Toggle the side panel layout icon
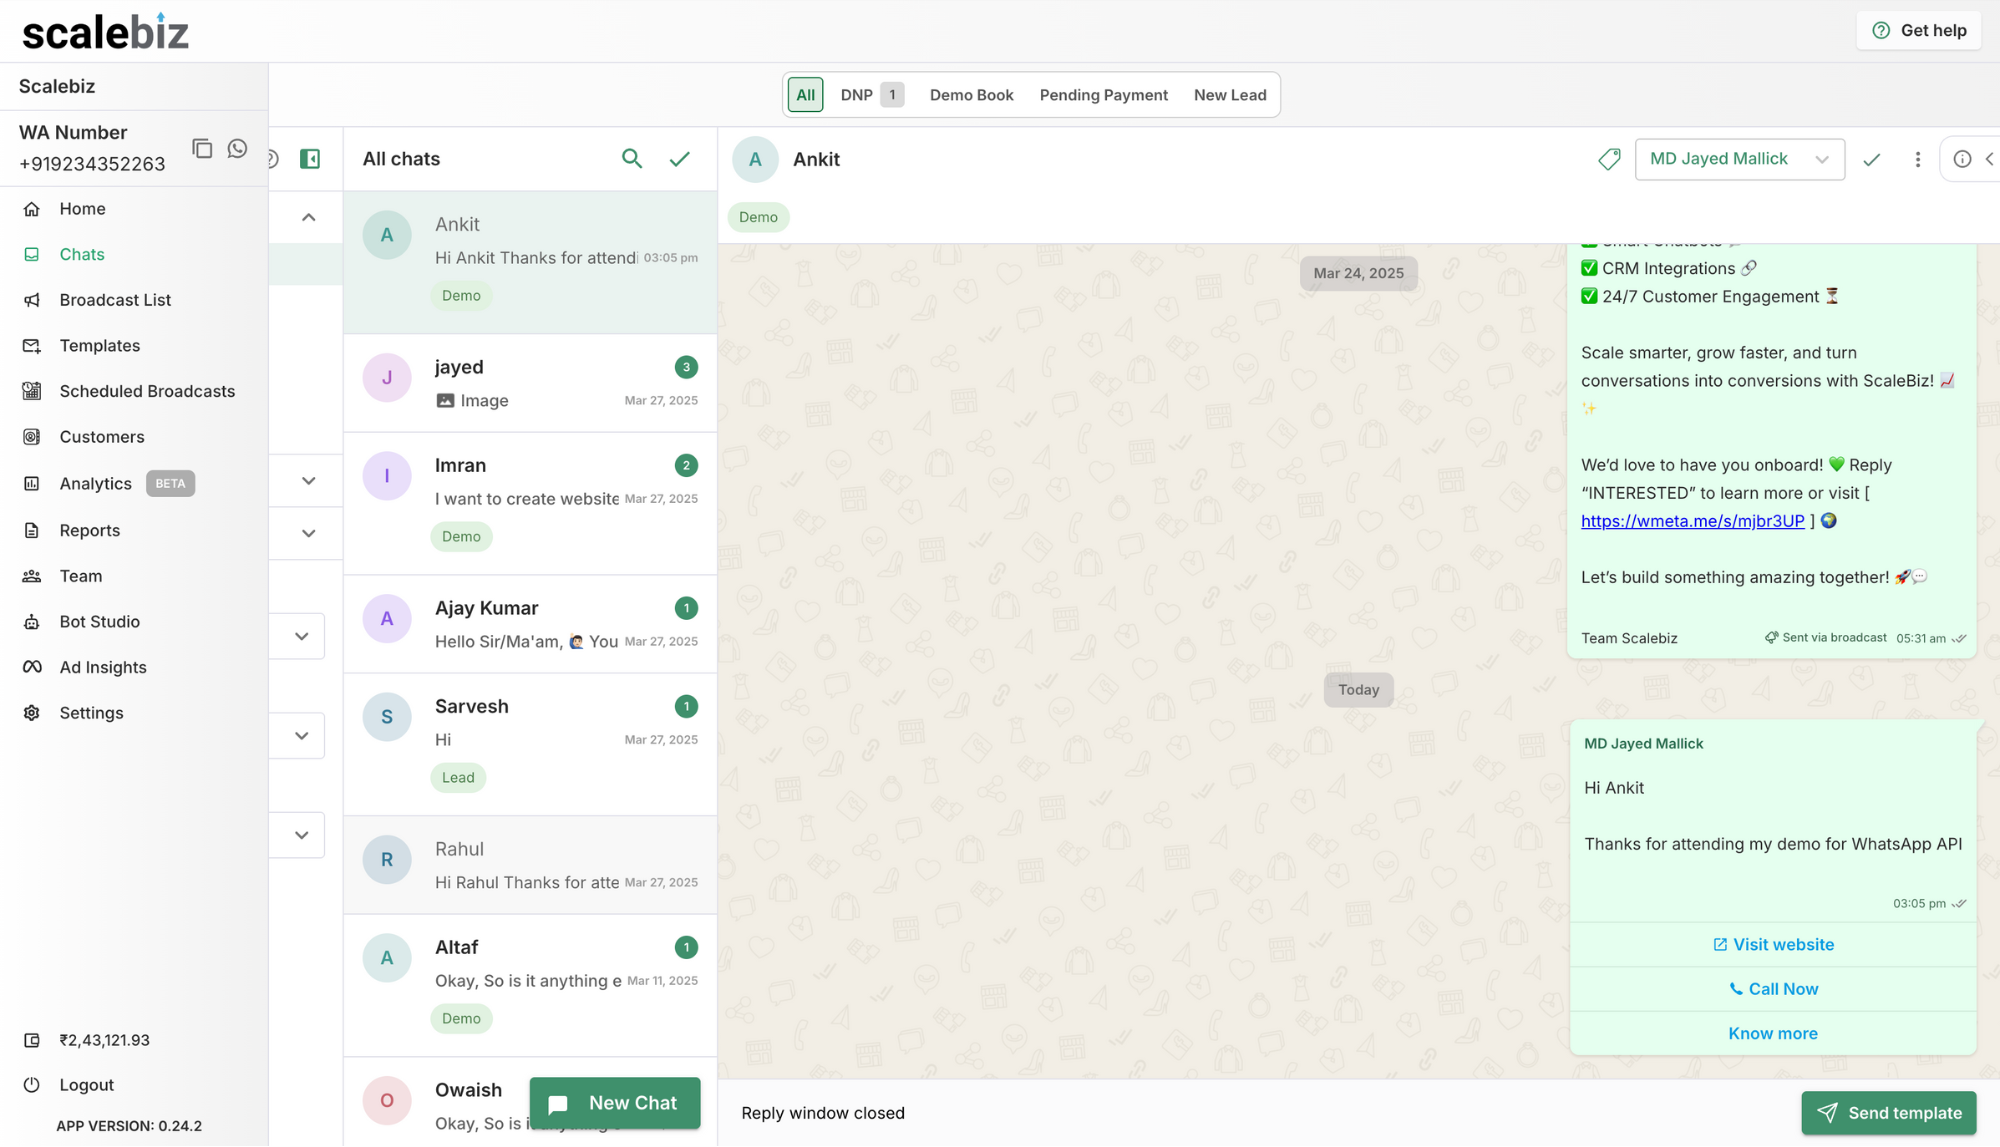The height and width of the screenshot is (1147, 2000). click(310, 159)
